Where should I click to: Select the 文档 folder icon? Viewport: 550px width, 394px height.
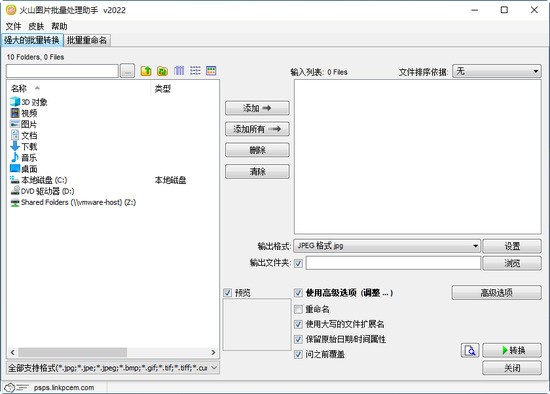[x=15, y=135]
